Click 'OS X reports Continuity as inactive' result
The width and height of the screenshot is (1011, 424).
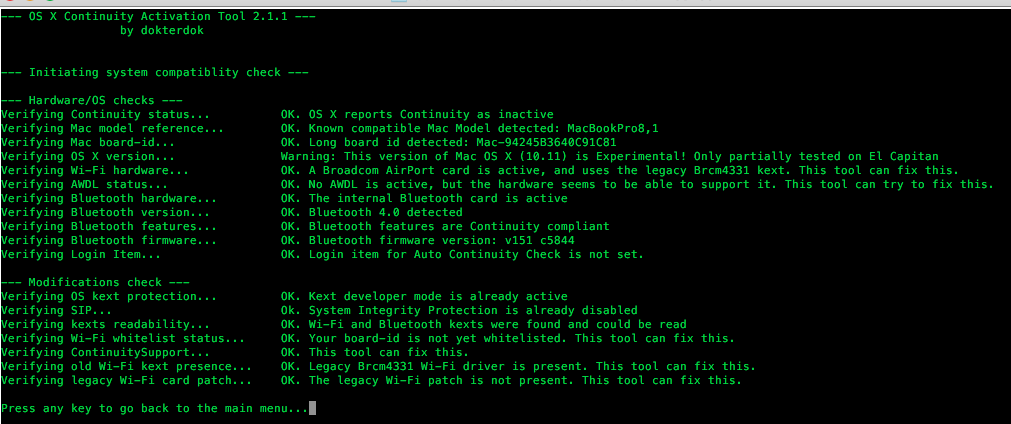pos(417,114)
